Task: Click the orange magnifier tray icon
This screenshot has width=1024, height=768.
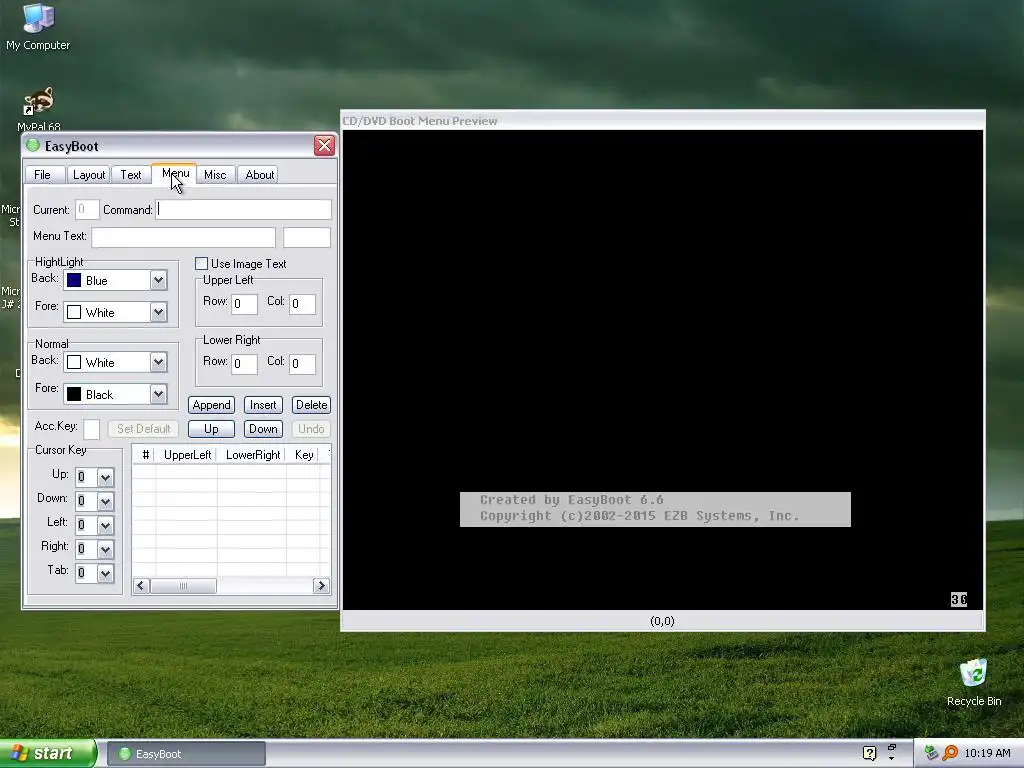Action: [950, 753]
